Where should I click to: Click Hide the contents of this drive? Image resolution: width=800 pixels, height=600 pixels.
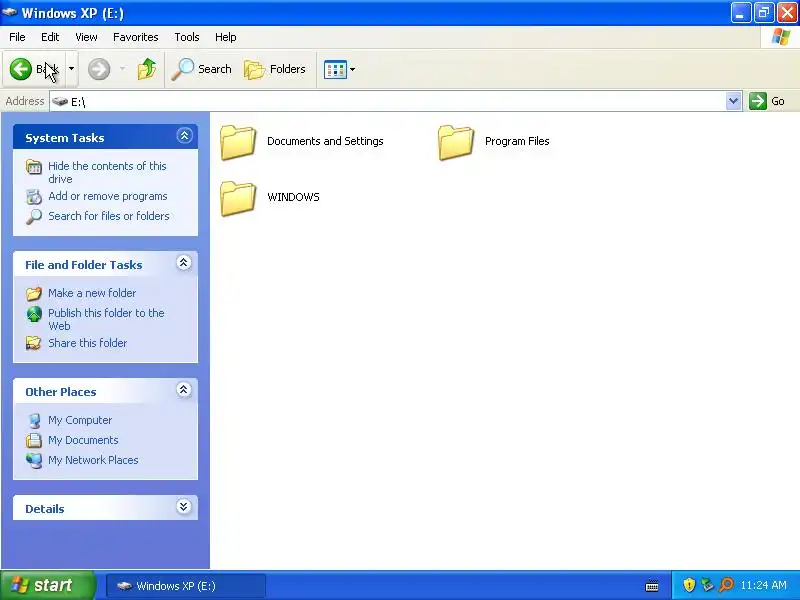[107, 172]
